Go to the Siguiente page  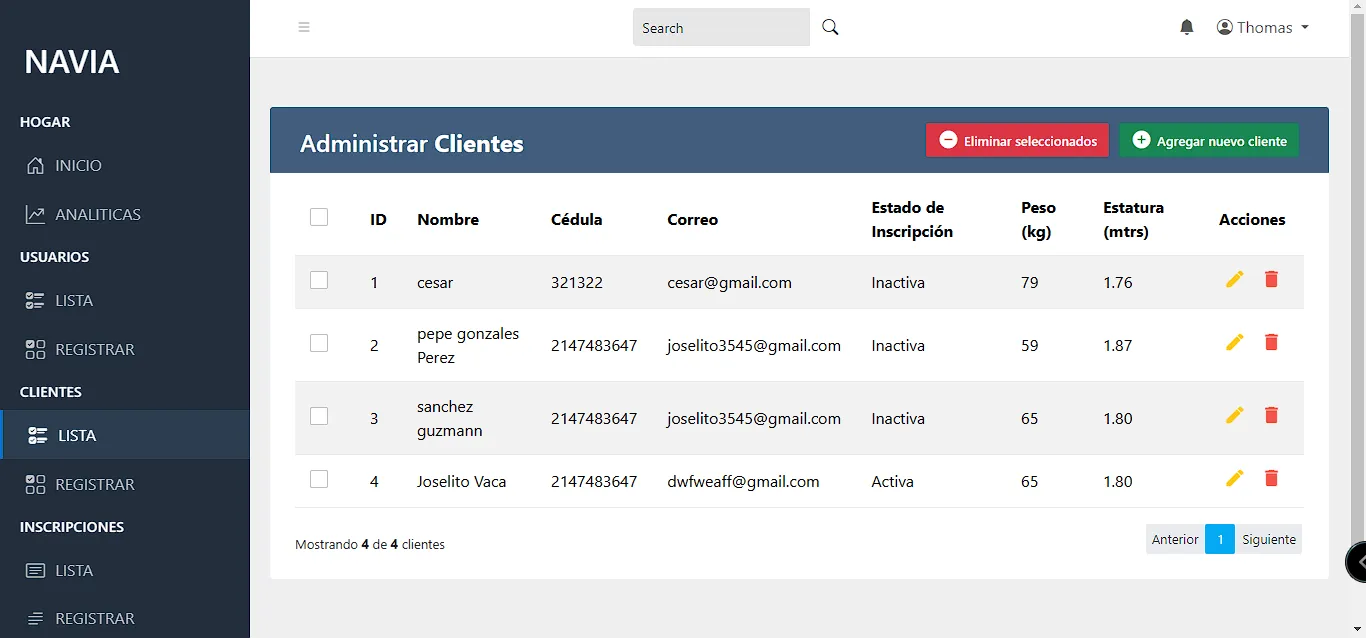point(1268,540)
